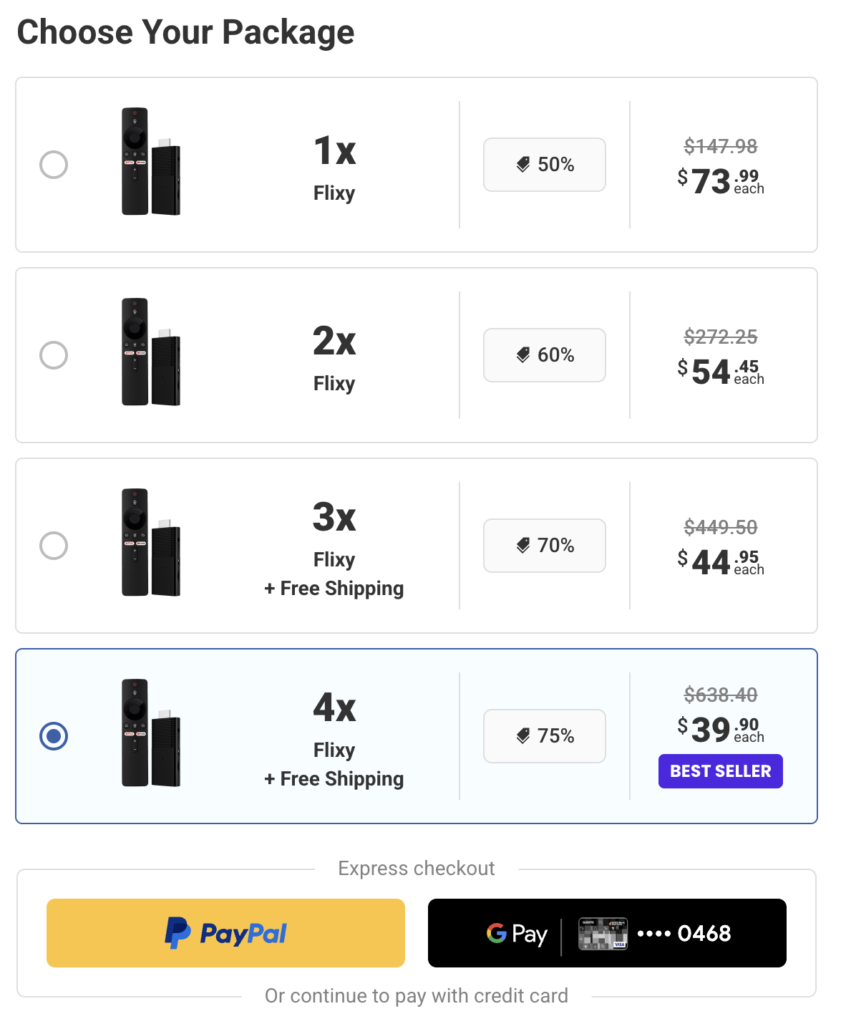Checkout with the PayPal button
Screen dimensions: 846x1024
(x=225, y=932)
